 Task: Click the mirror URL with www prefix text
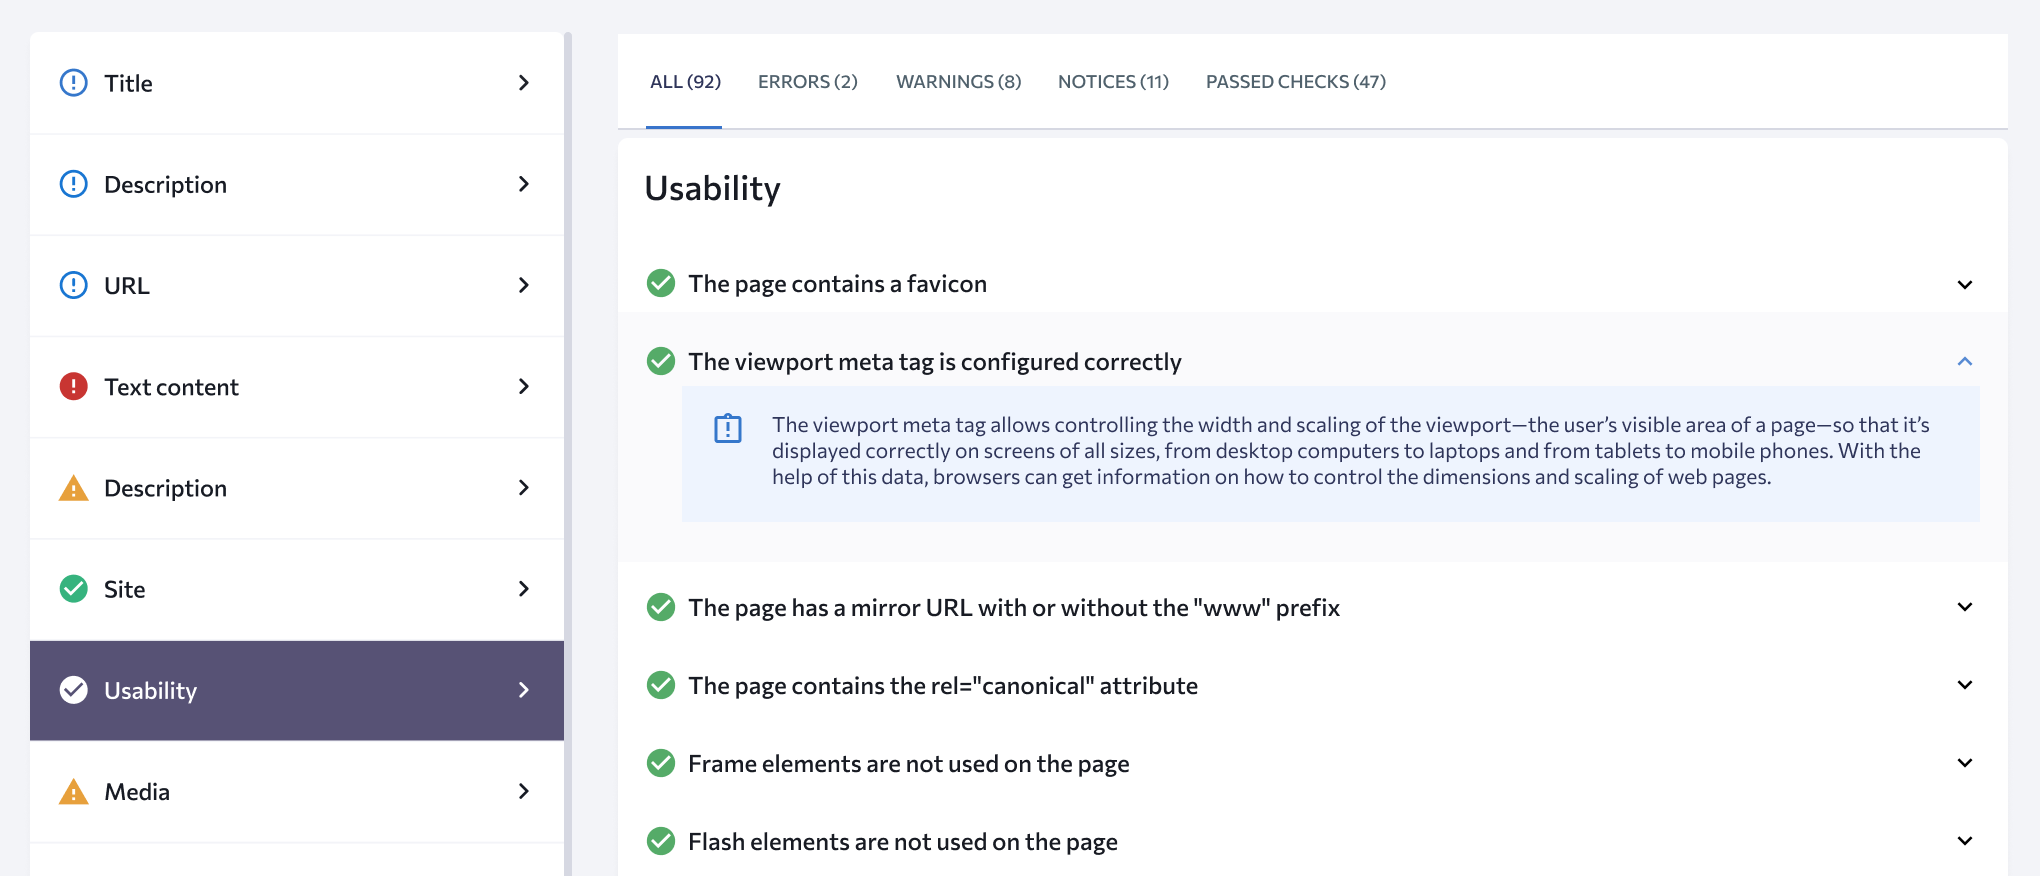(x=1014, y=608)
